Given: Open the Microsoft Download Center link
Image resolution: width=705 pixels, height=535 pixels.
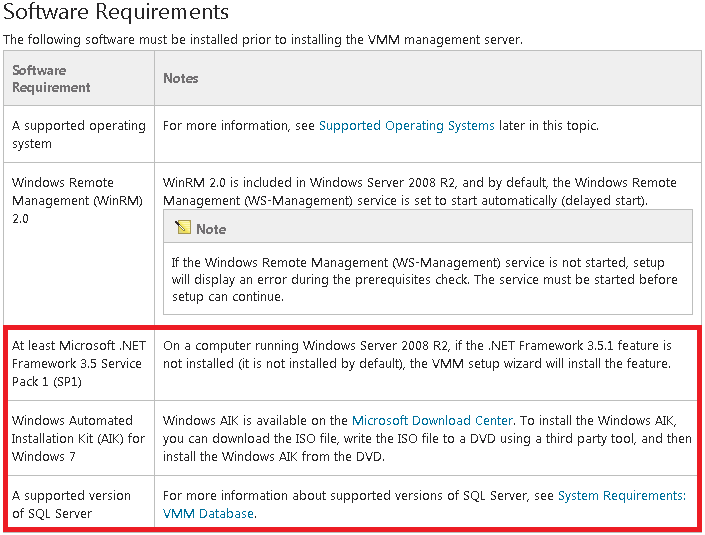Looking at the screenshot, I should point(433,421).
